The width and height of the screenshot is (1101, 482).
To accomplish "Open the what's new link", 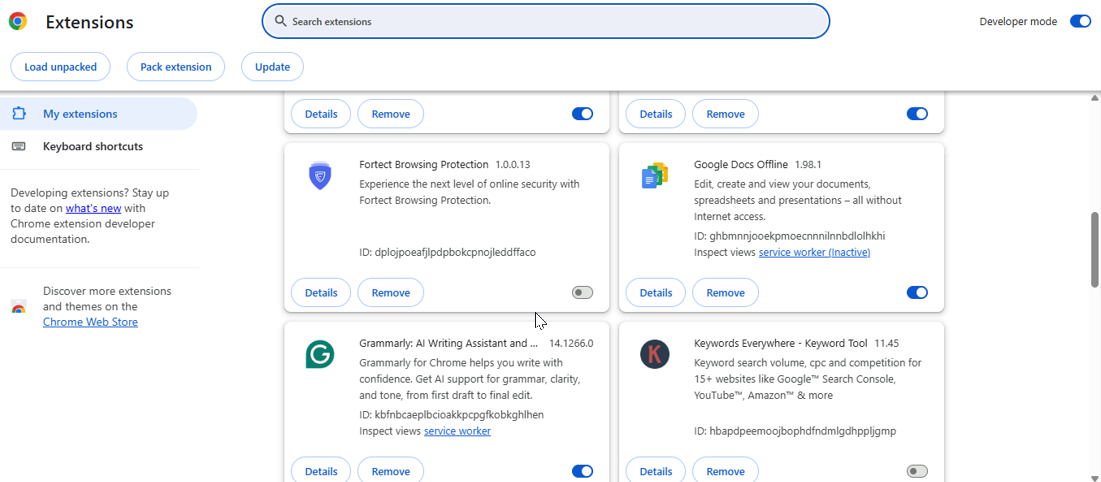I will pyautogui.click(x=93, y=208).
